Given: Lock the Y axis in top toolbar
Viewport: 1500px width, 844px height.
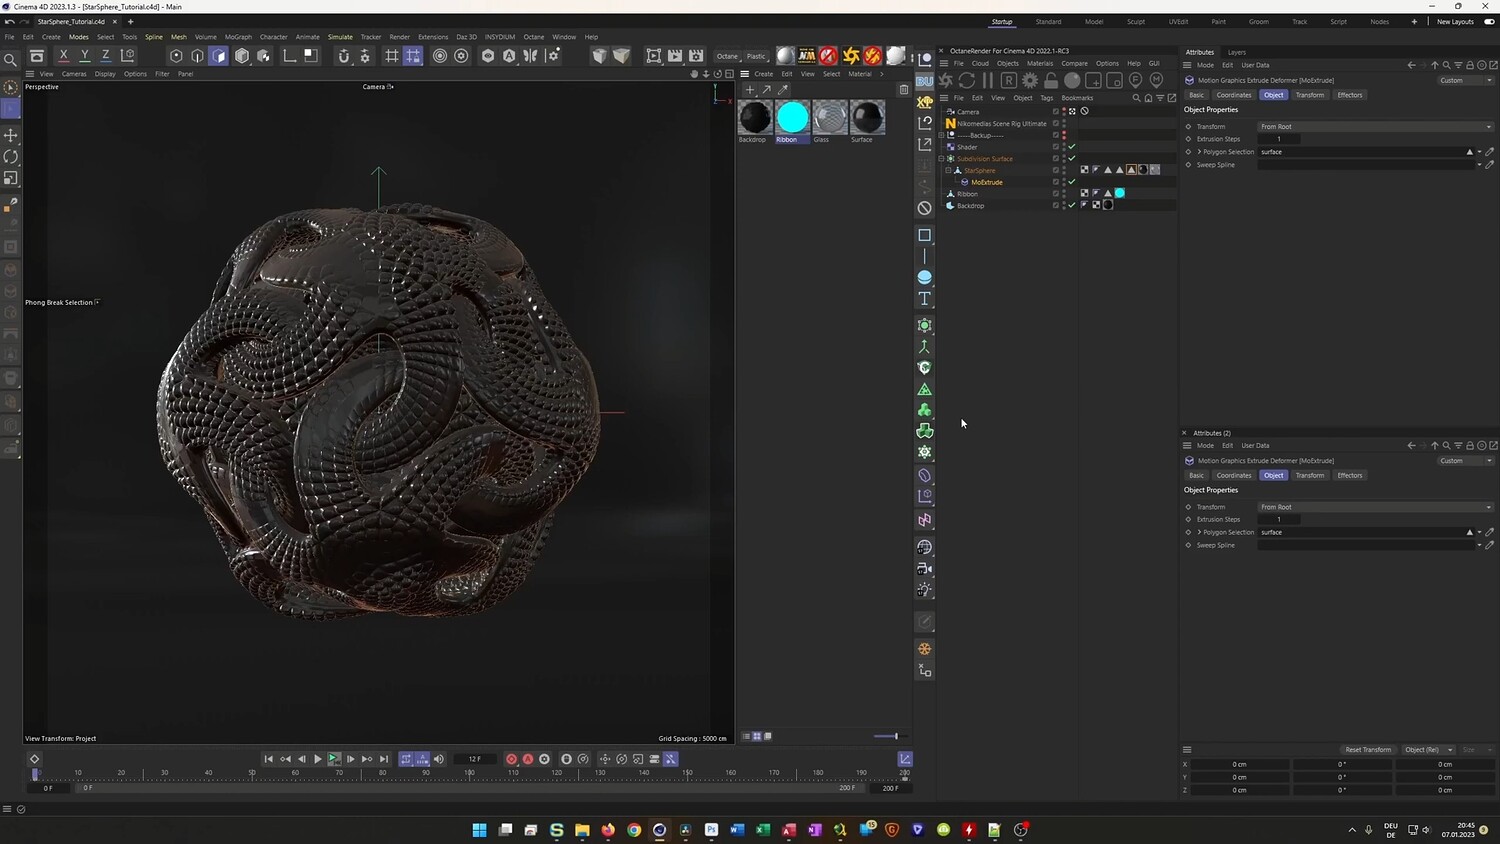Looking at the screenshot, I should (85, 56).
